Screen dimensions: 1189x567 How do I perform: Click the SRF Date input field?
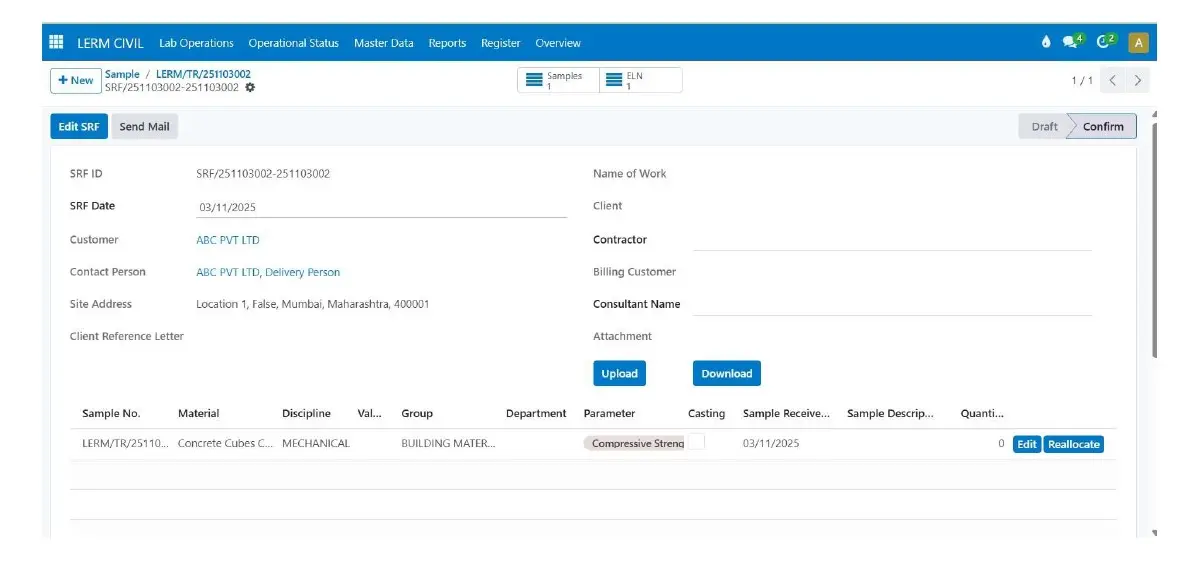pos(381,207)
